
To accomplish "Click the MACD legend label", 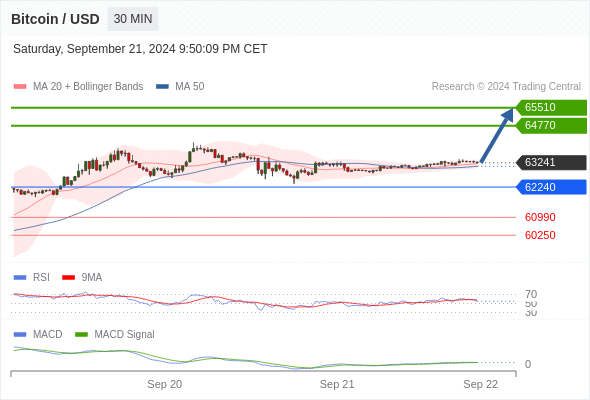I will pos(47,335).
